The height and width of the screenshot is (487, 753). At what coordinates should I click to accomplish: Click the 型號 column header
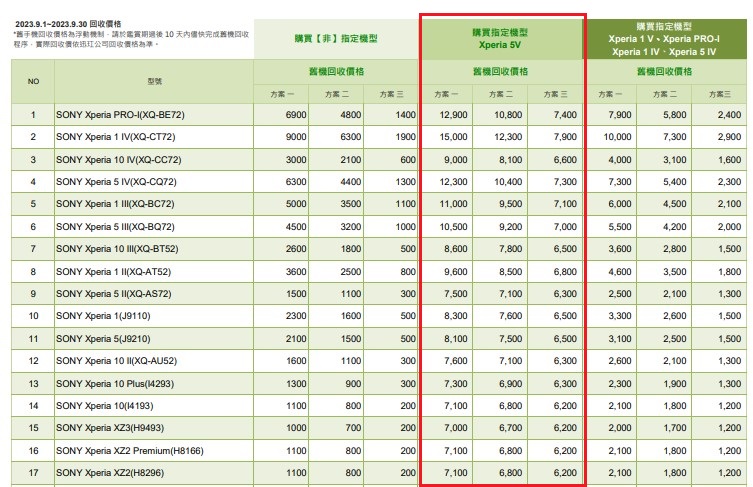coord(153,81)
